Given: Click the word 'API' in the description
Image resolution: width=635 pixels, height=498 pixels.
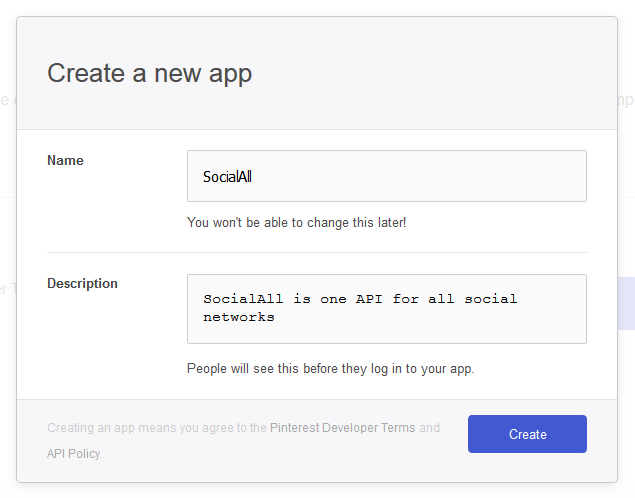Looking at the screenshot, I should (x=369, y=299).
